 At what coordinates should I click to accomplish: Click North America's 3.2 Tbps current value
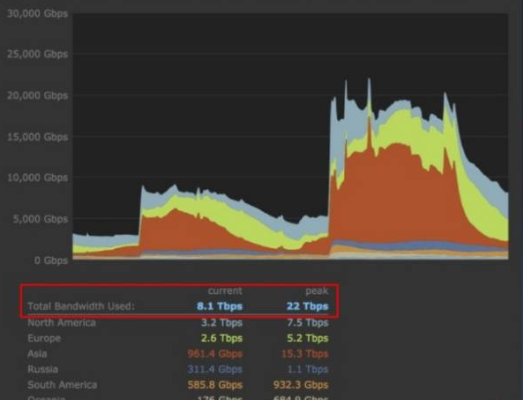tap(222, 323)
